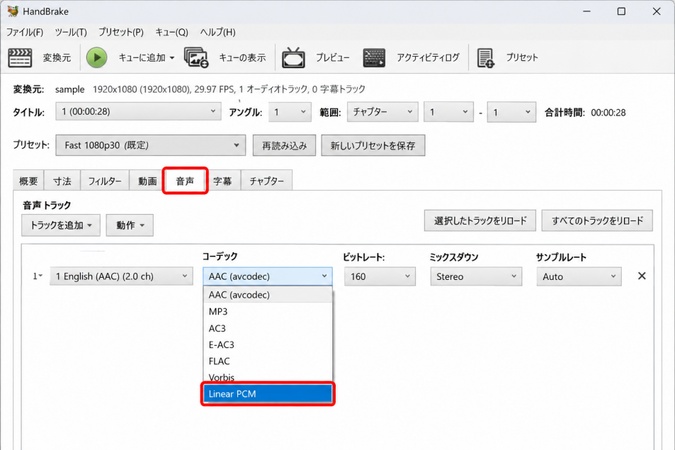
Task: Open アクティビティログ terminal icon
Action: 374,58
